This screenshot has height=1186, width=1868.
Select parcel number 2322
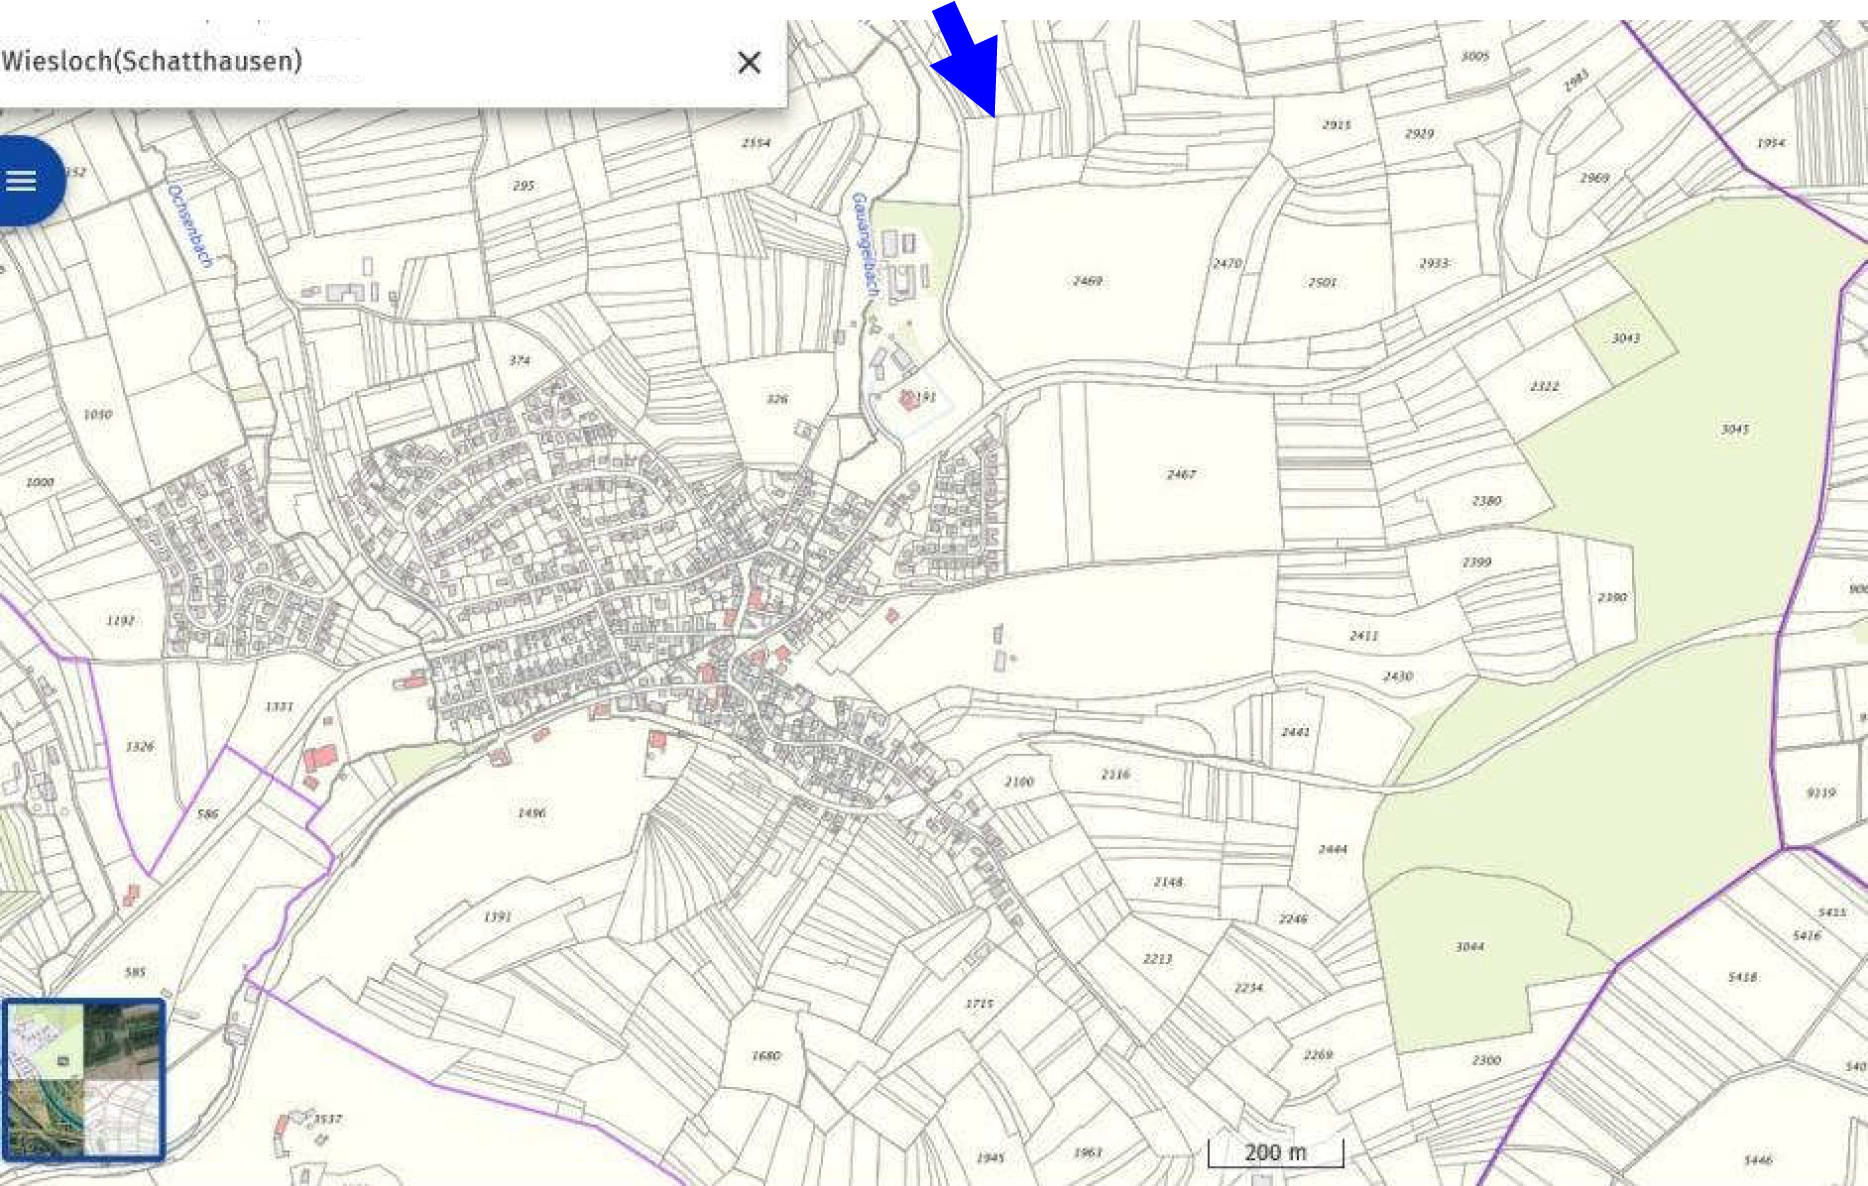click(x=1543, y=386)
